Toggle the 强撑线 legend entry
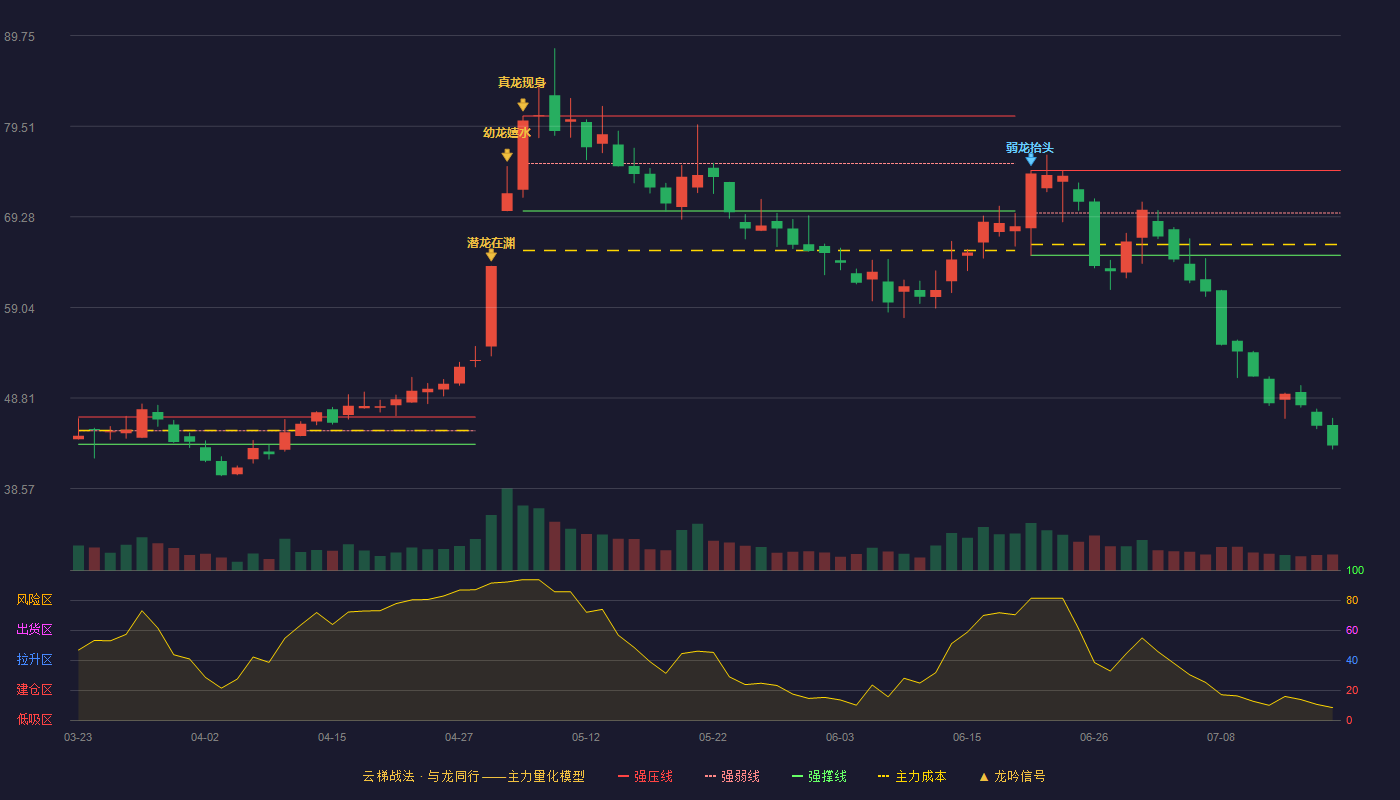The width and height of the screenshot is (1400, 800). pyautogui.click(x=819, y=776)
